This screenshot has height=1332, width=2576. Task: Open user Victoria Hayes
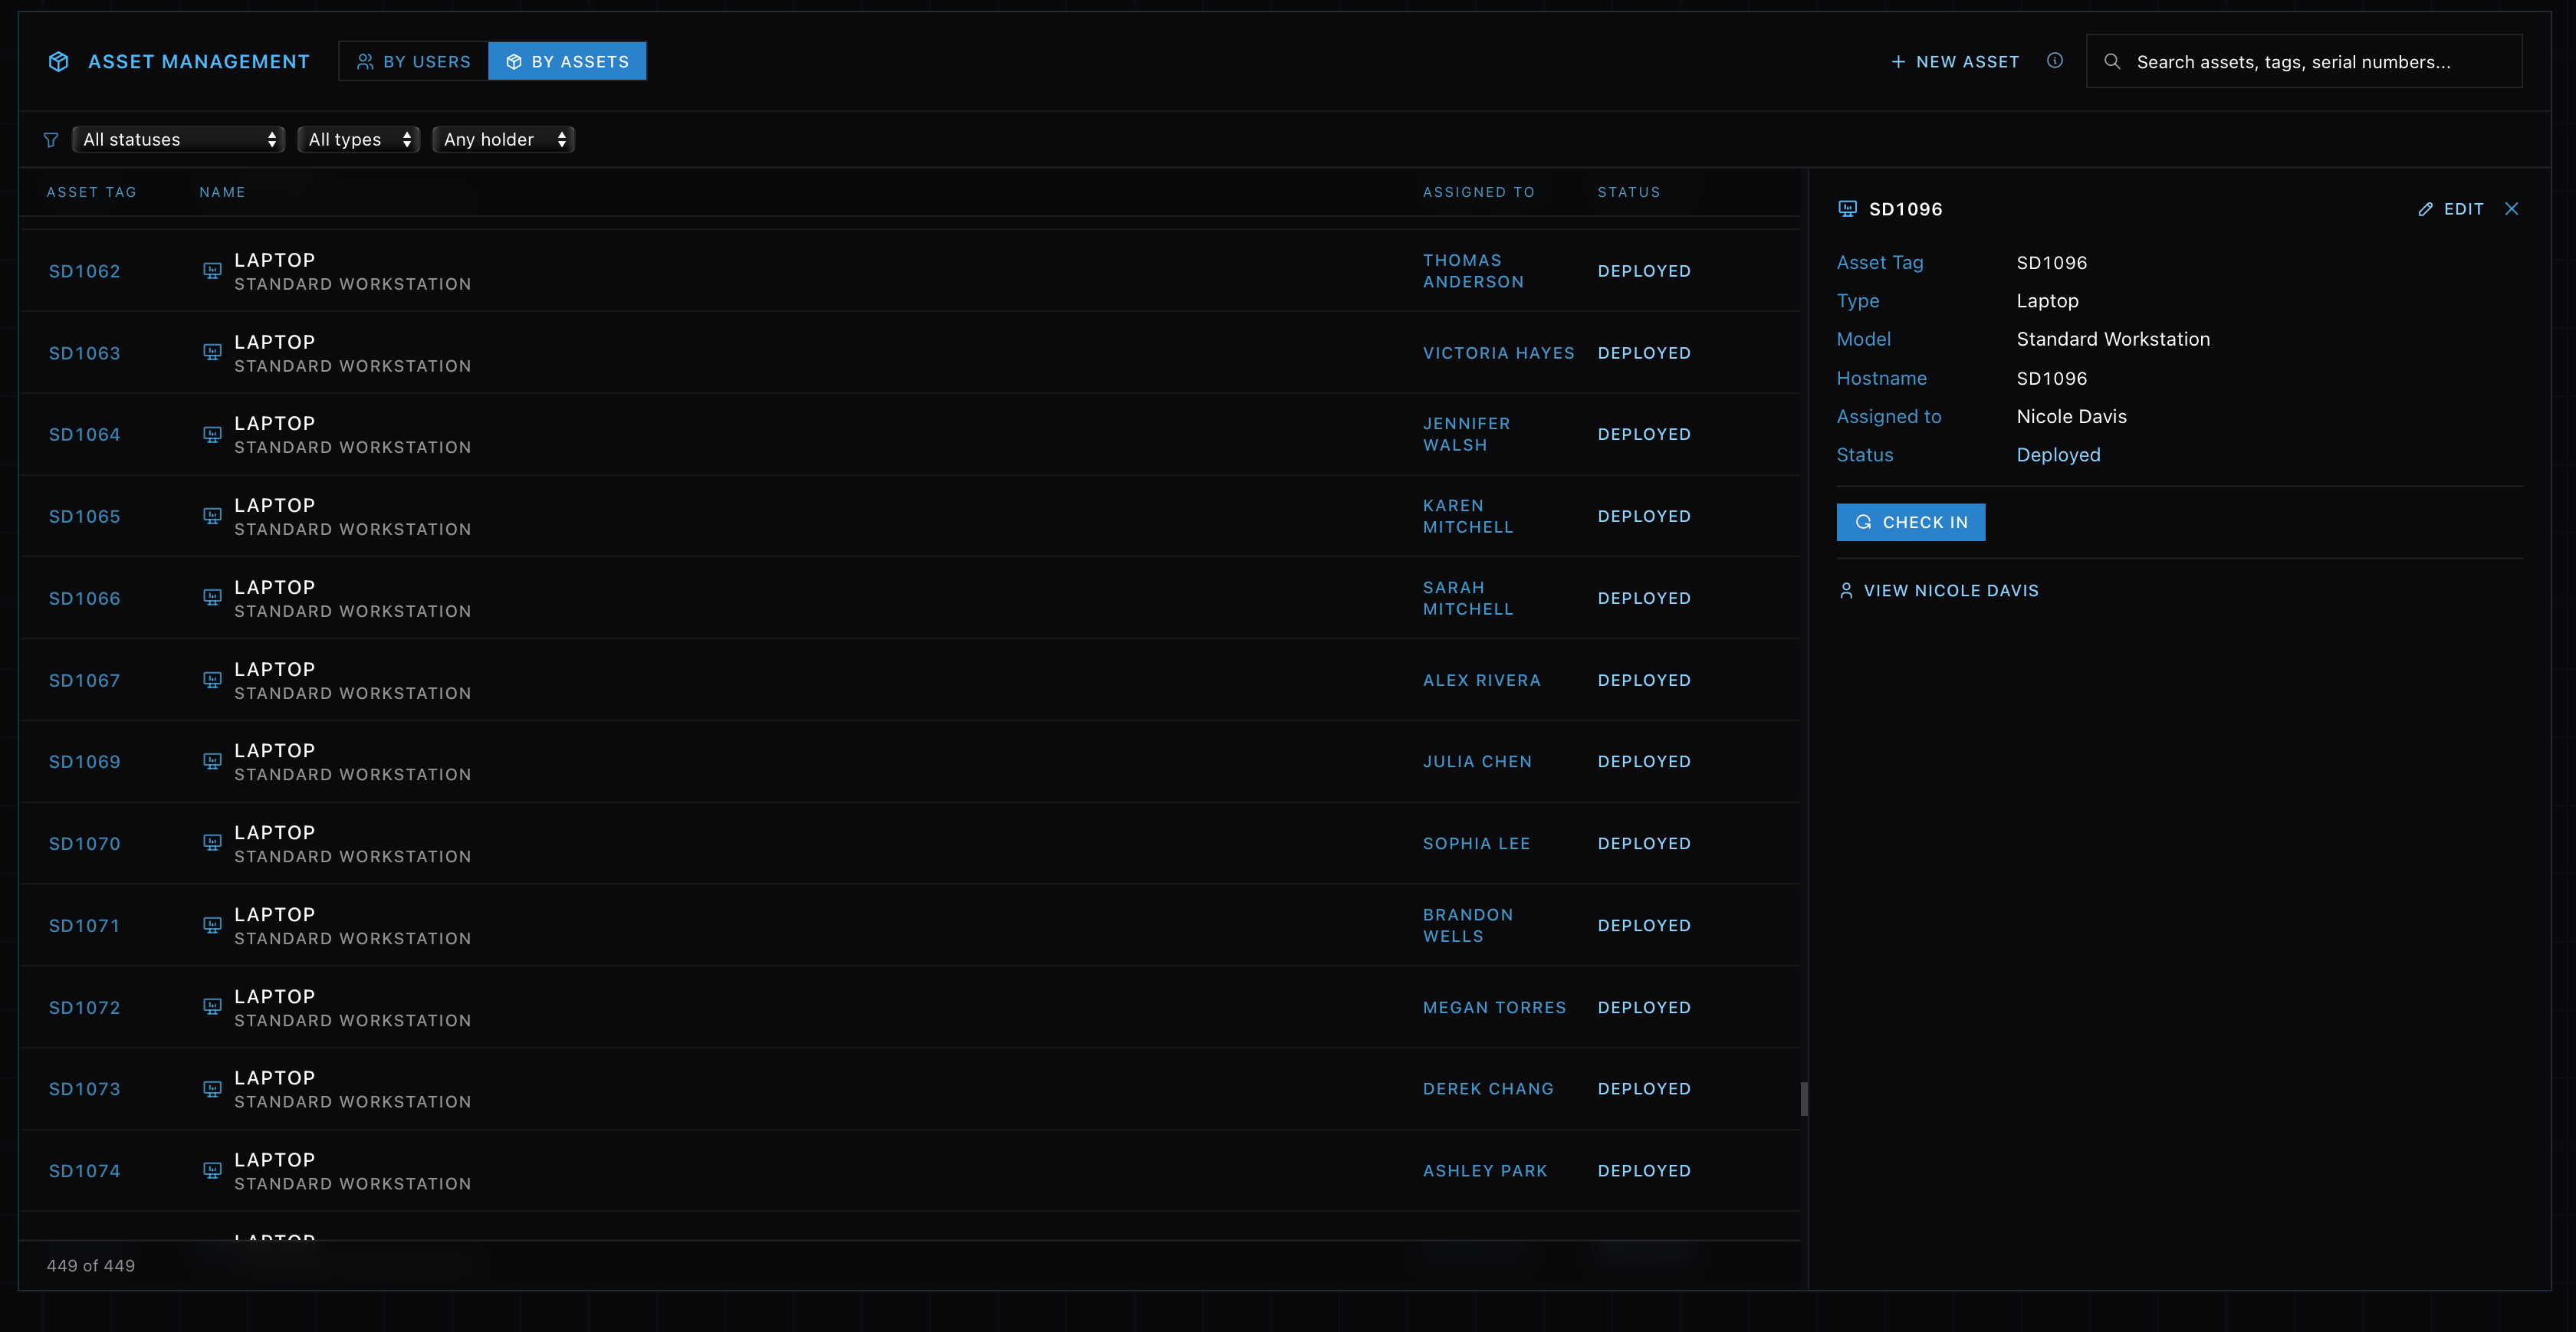tap(1498, 354)
